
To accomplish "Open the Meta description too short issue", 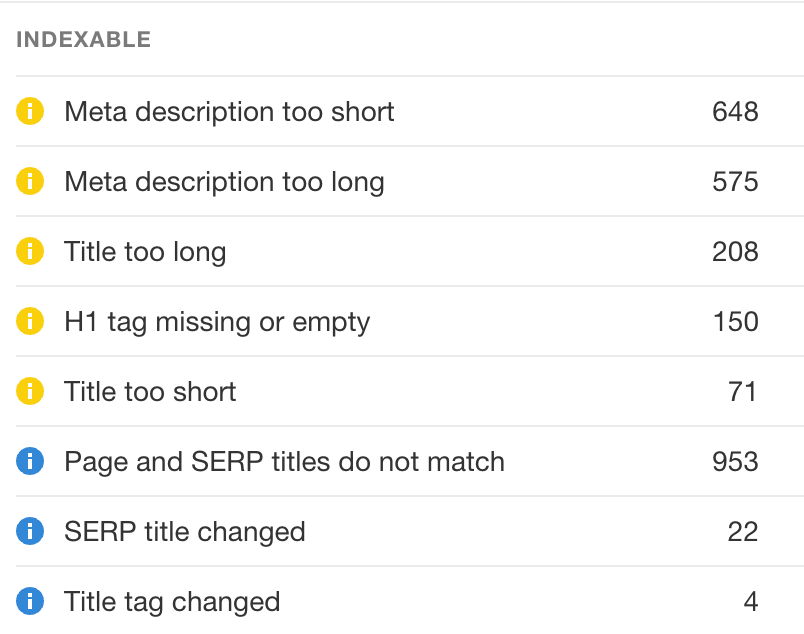I will click(x=229, y=112).
